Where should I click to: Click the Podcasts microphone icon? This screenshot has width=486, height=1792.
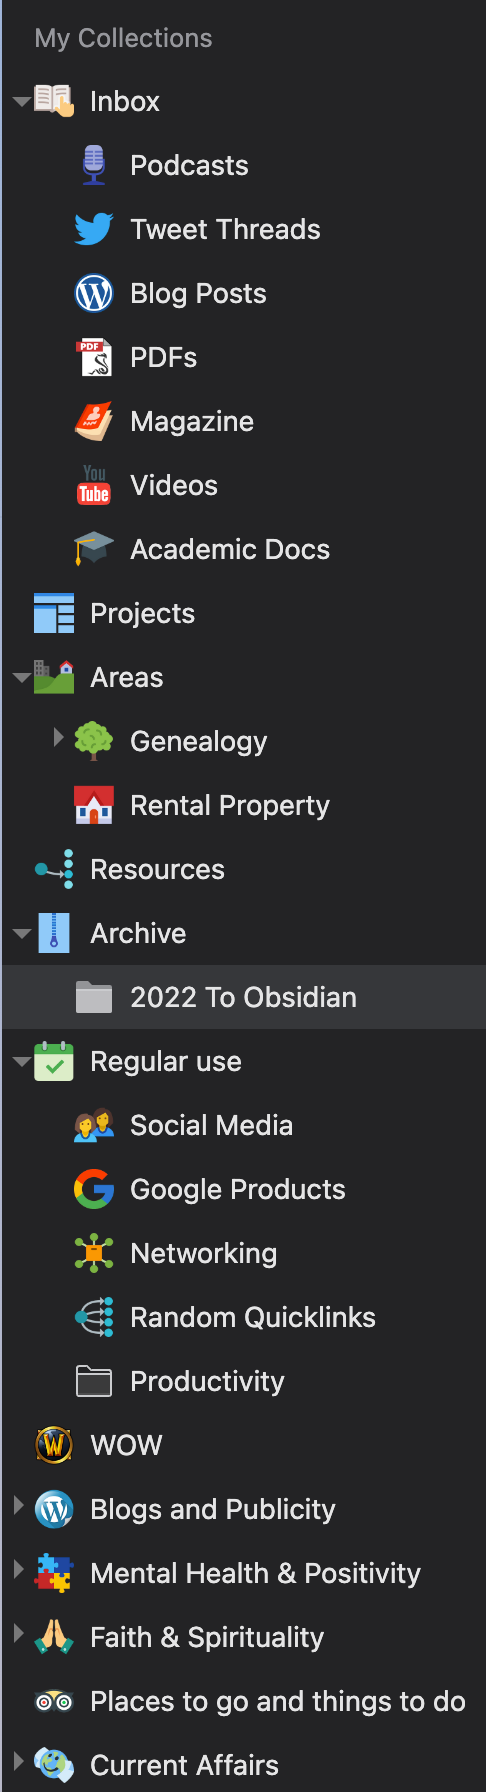click(x=94, y=165)
